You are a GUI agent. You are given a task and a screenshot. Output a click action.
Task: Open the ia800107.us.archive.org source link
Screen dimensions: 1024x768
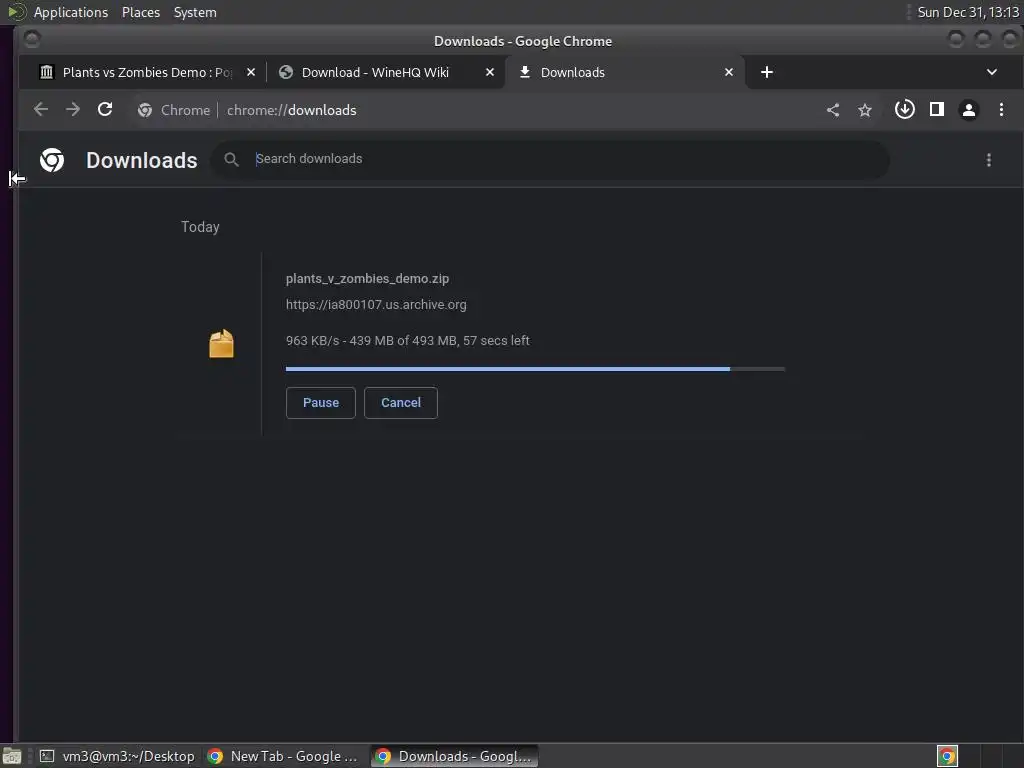(376, 305)
